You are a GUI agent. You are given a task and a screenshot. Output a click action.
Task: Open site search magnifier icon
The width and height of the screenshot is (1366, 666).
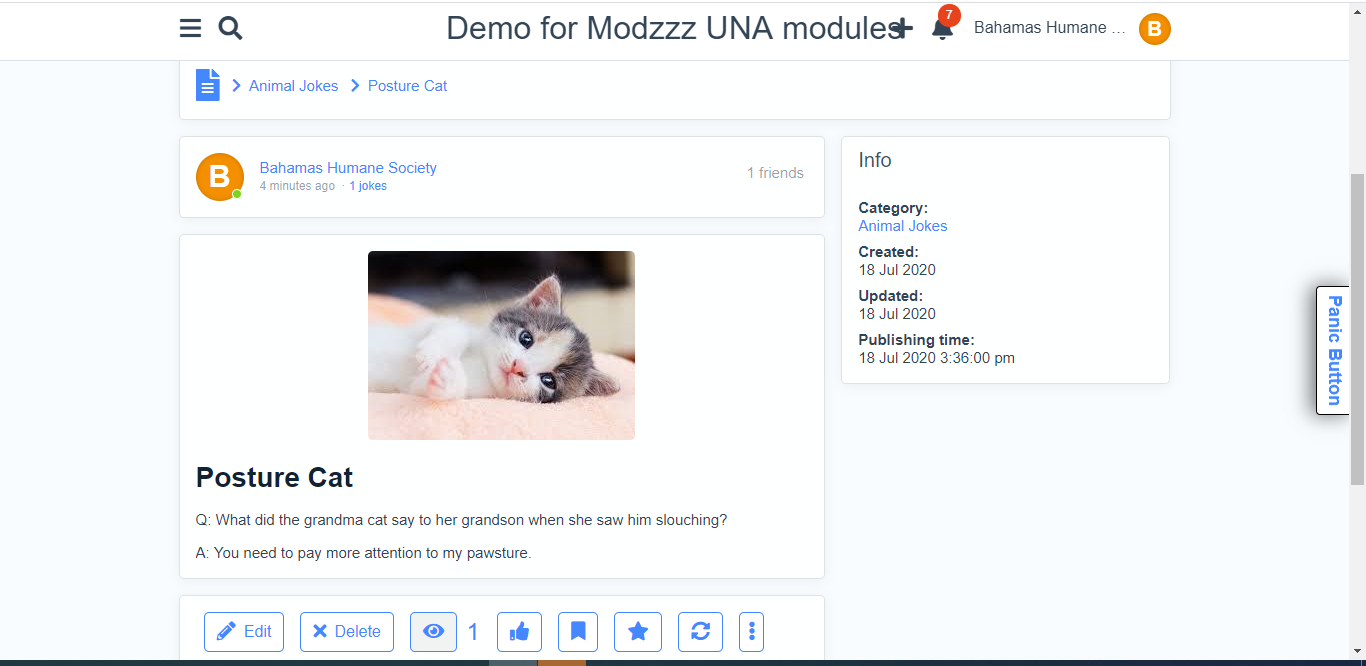point(231,28)
